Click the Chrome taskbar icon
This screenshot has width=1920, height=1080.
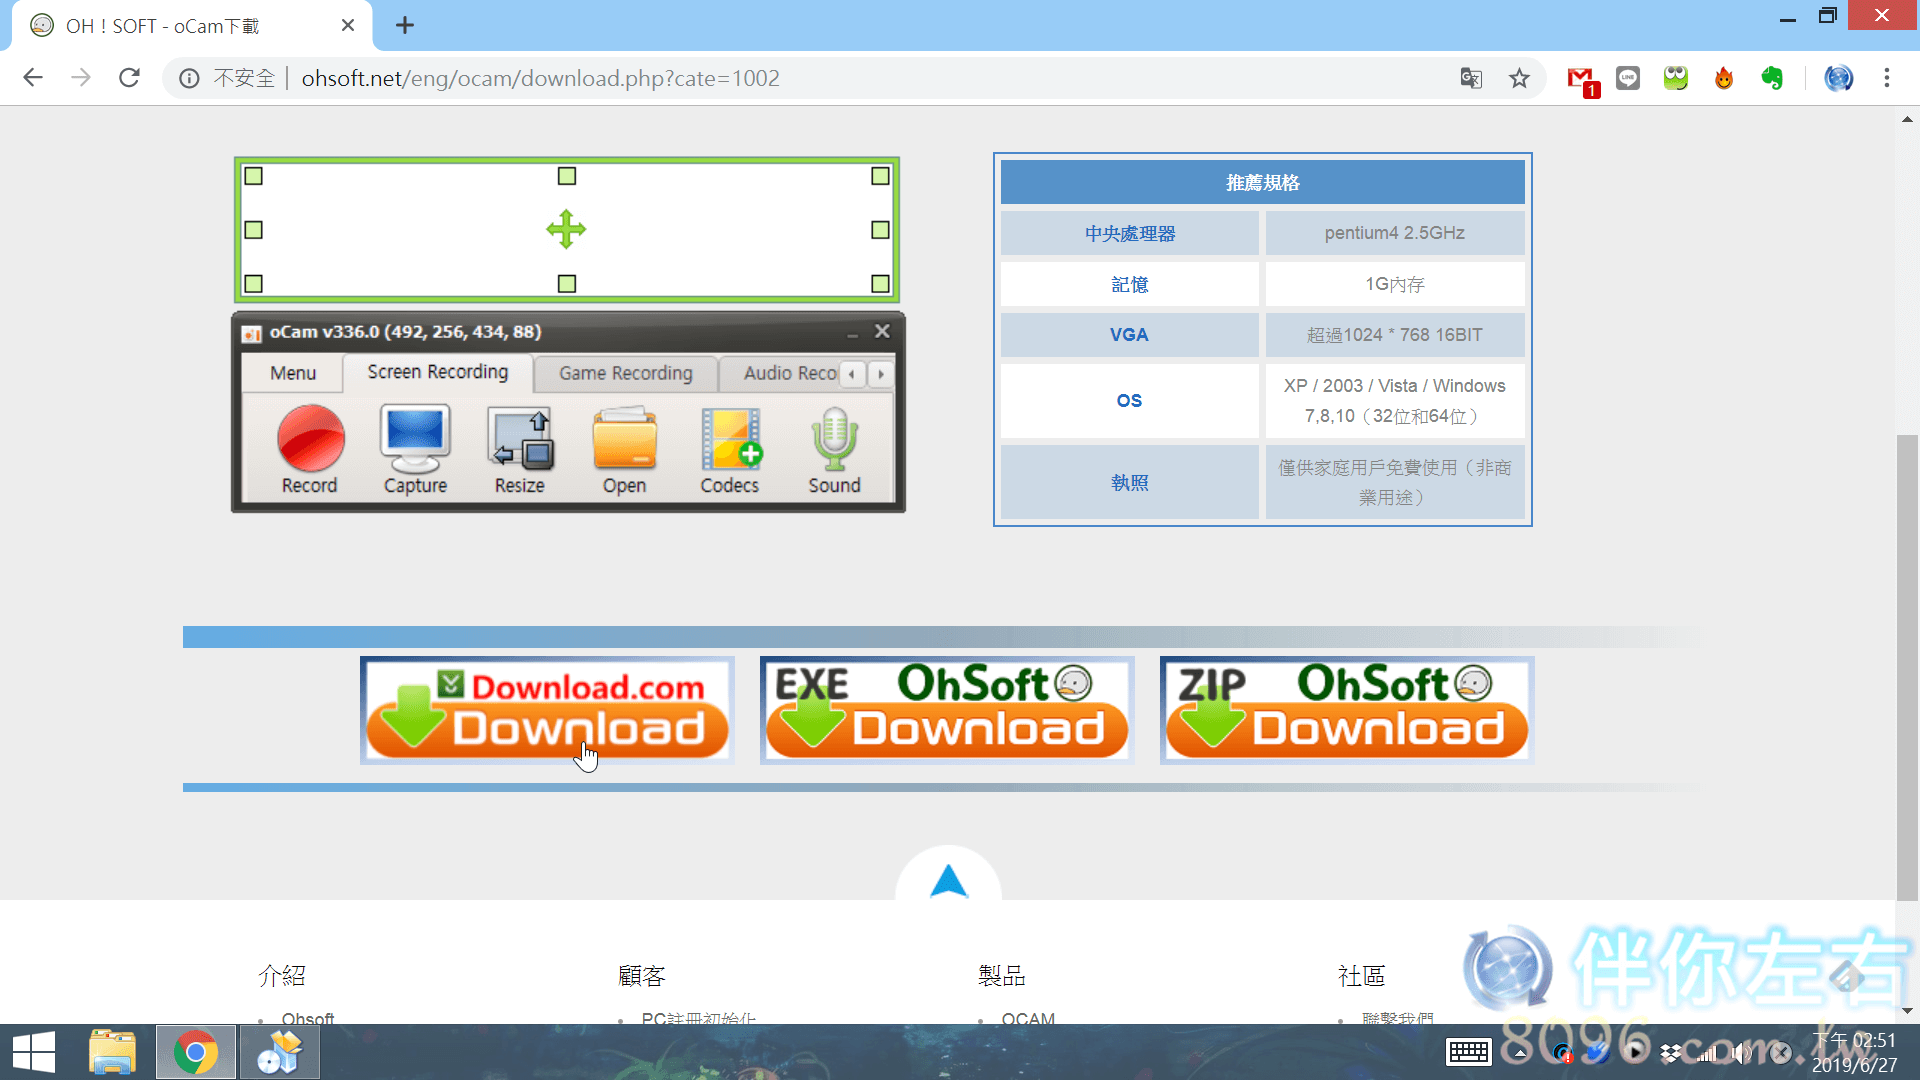pos(196,1052)
